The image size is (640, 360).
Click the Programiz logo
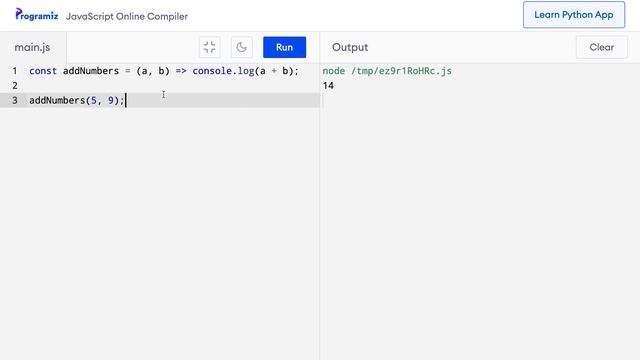point(36,15)
